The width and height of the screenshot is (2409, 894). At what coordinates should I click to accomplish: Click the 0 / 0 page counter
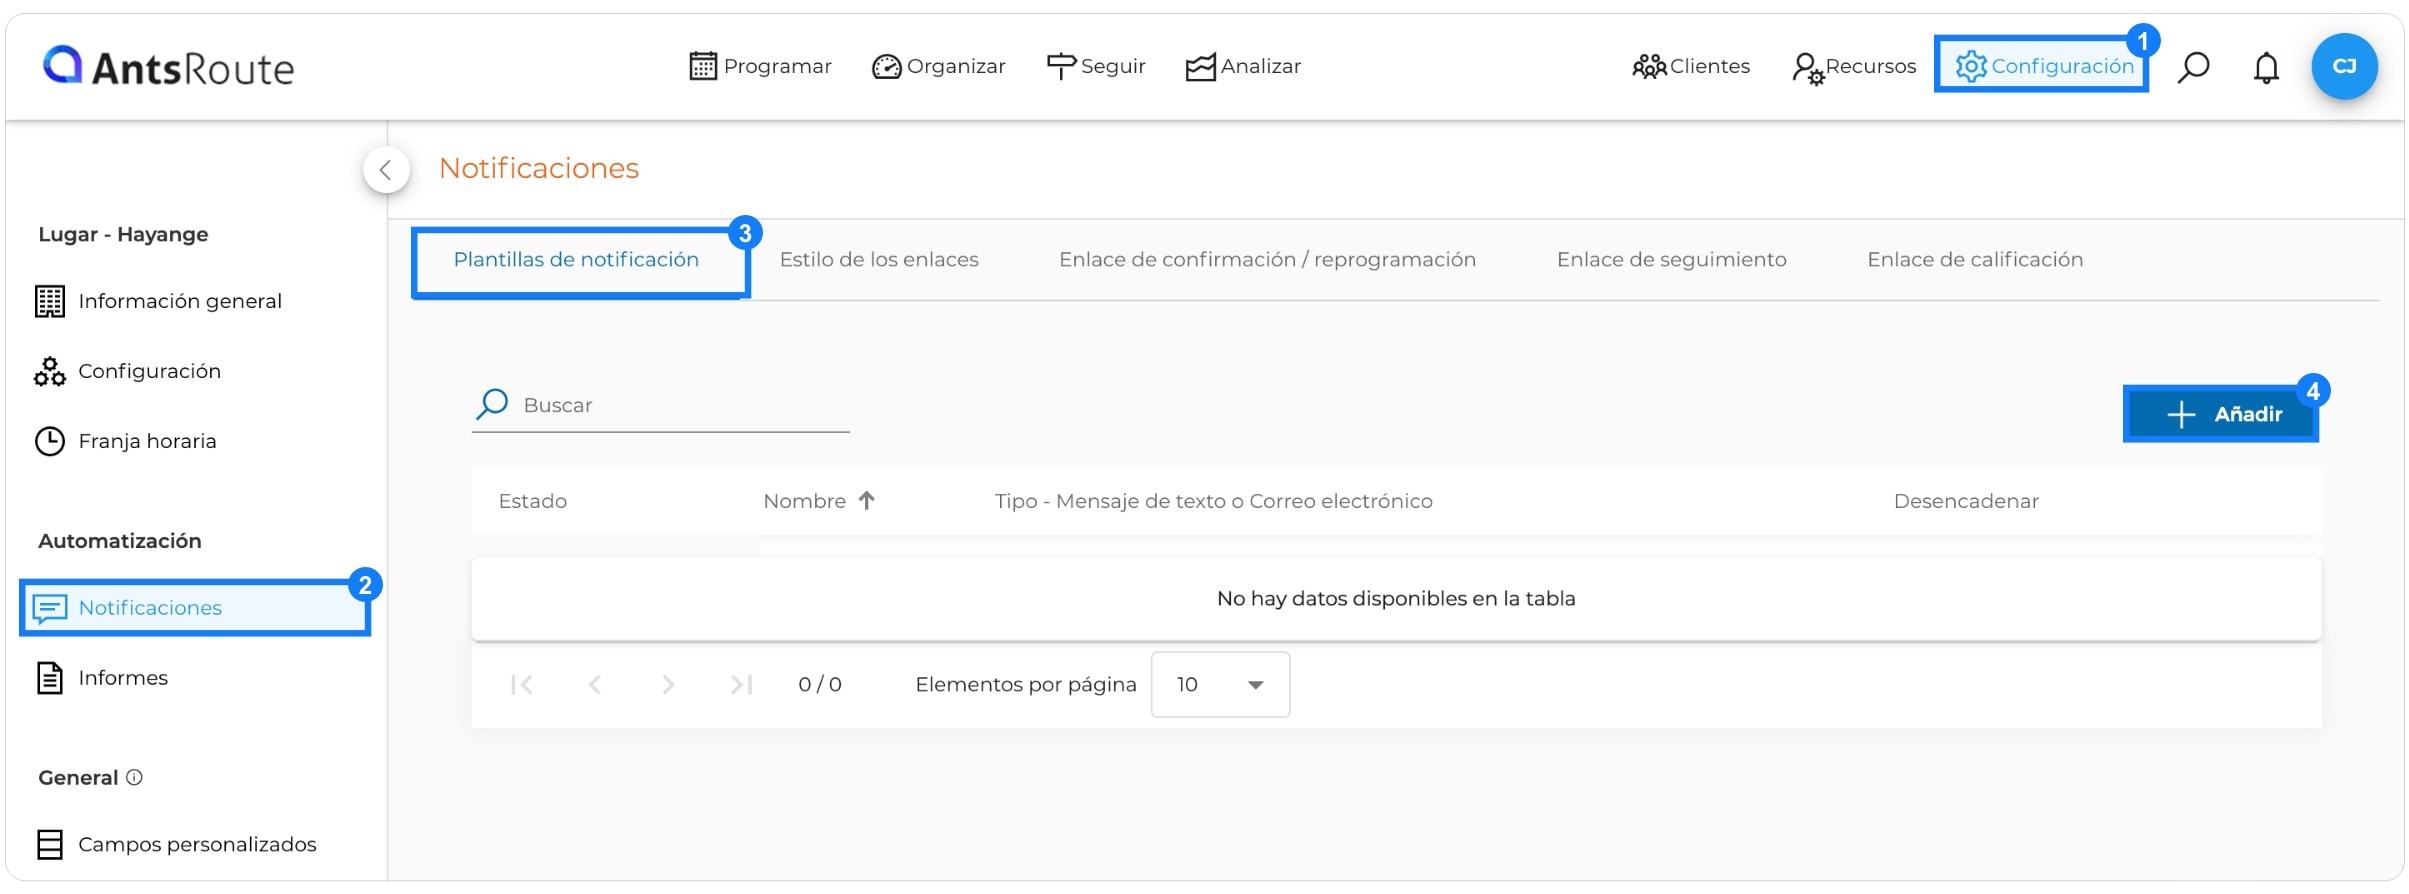click(x=820, y=685)
